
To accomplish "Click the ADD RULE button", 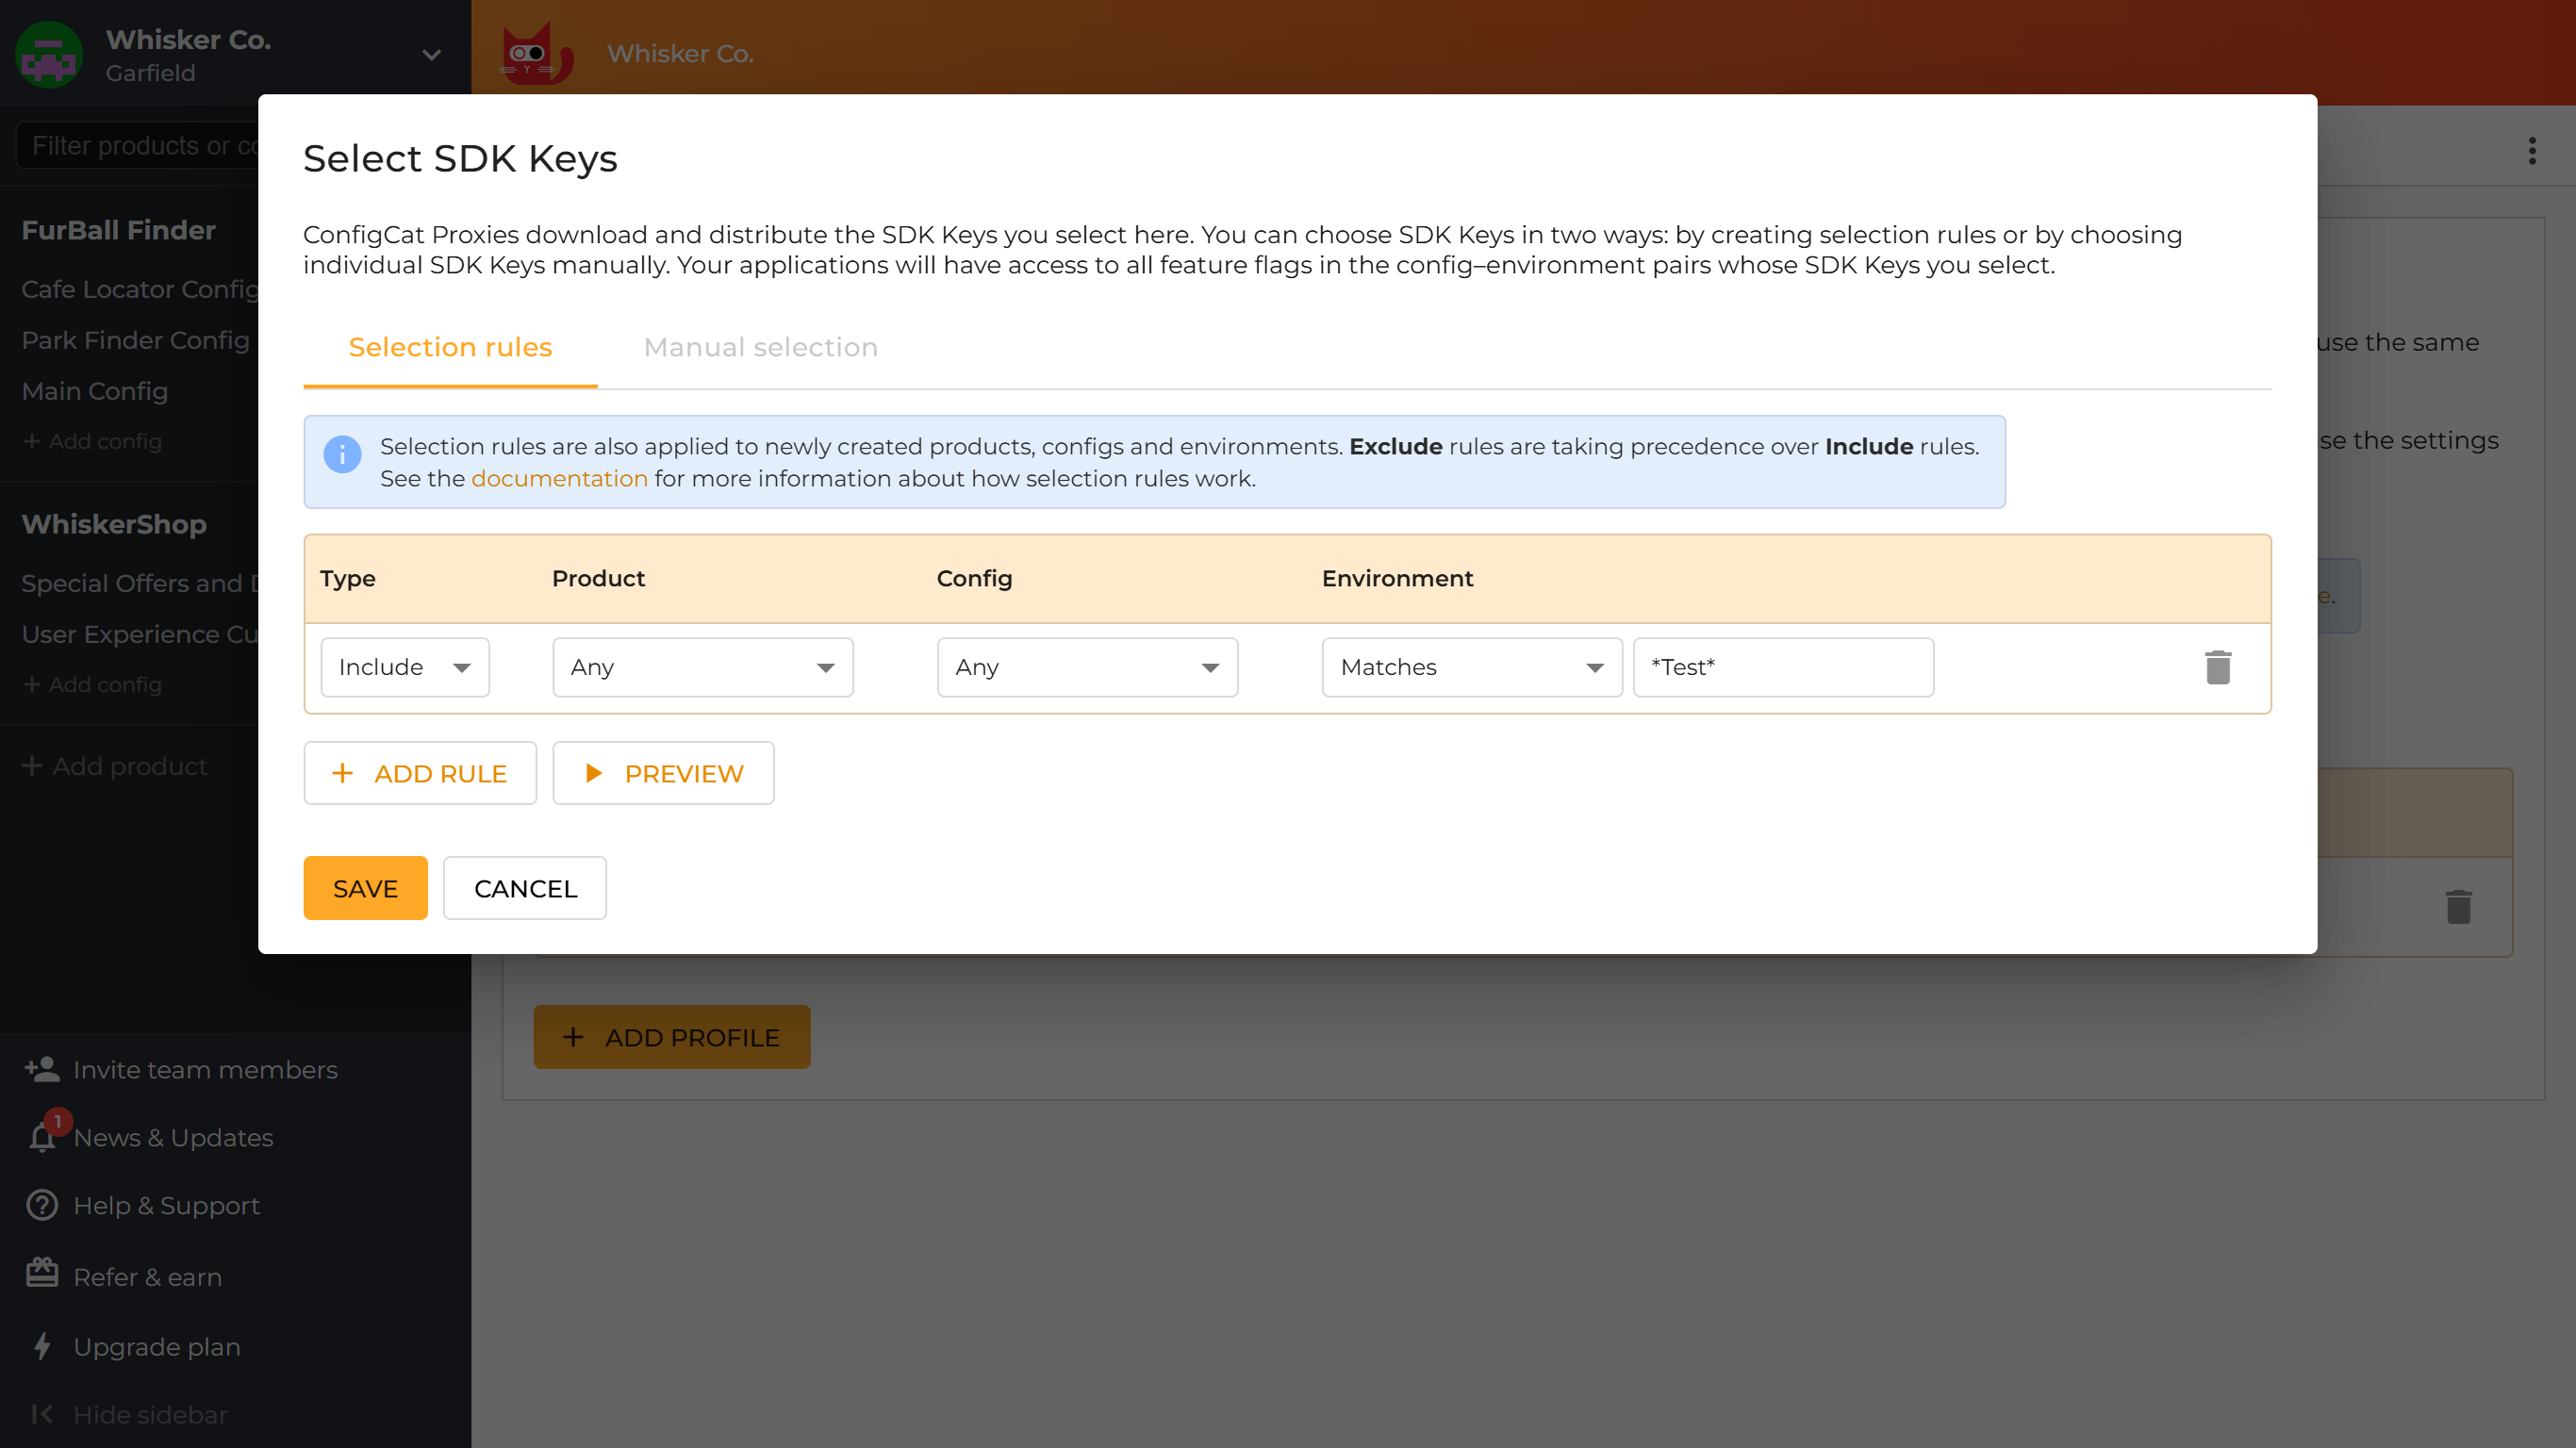I will [420, 772].
